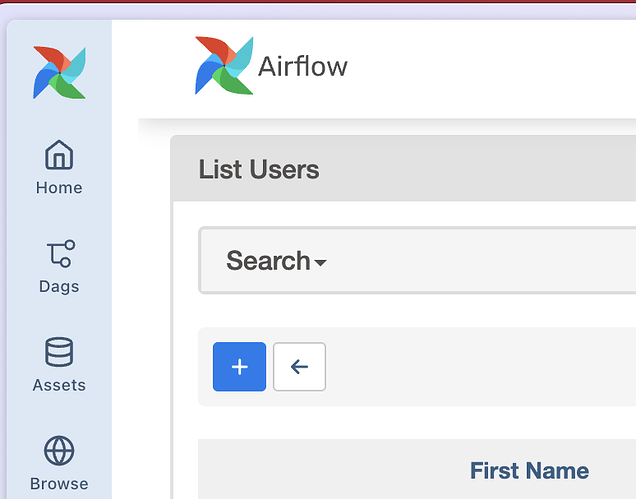Sort by the First Name column header

pos(529,471)
